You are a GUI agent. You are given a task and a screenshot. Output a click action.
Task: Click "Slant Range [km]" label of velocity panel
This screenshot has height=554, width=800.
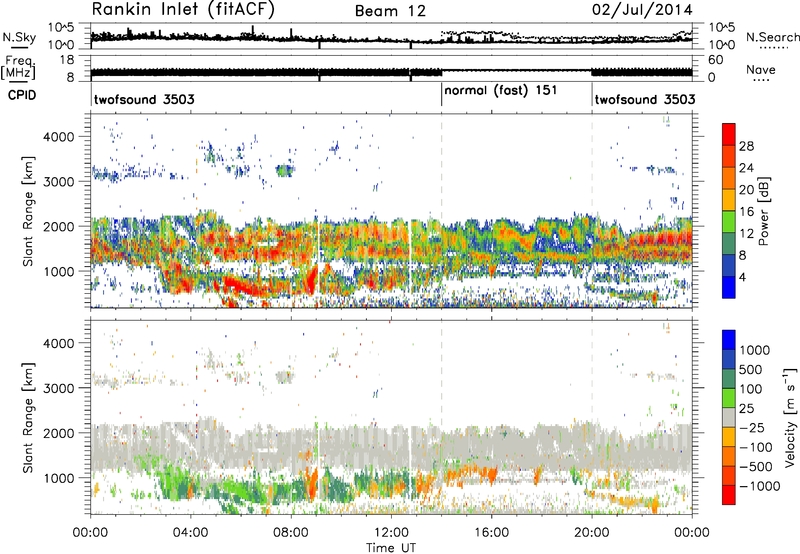pyautogui.click(x=28, y=417)
